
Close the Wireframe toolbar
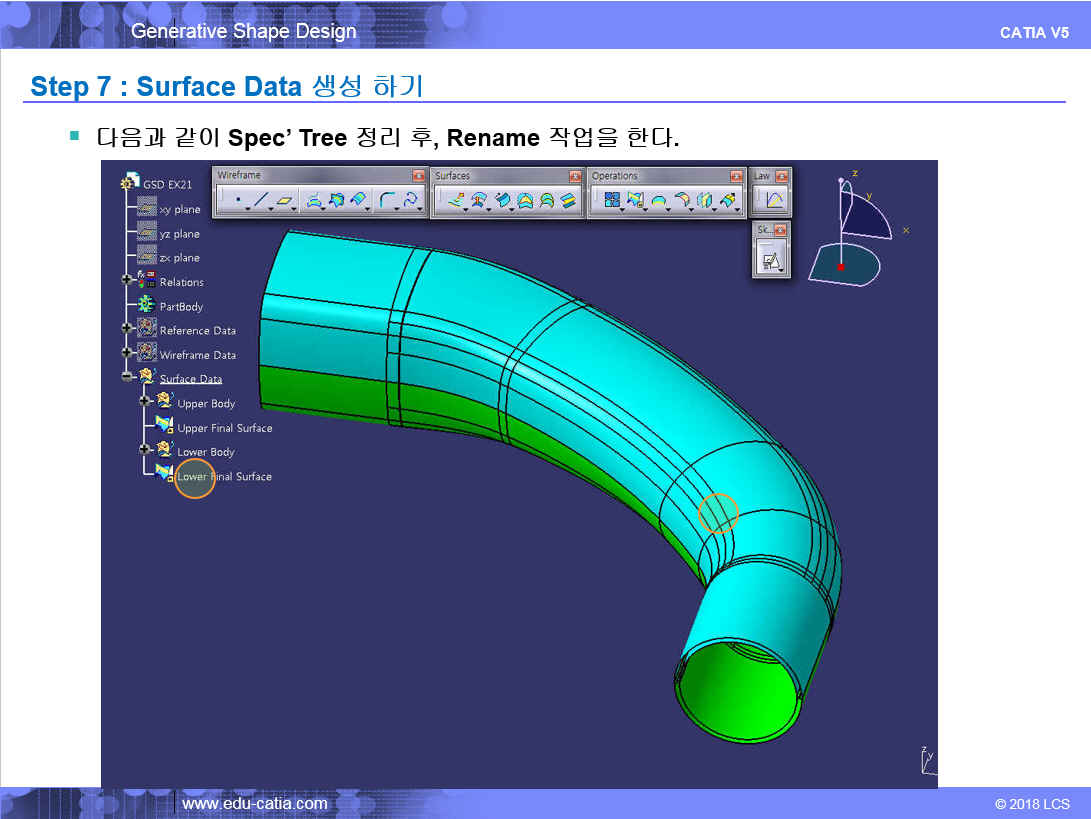[418, 176]
